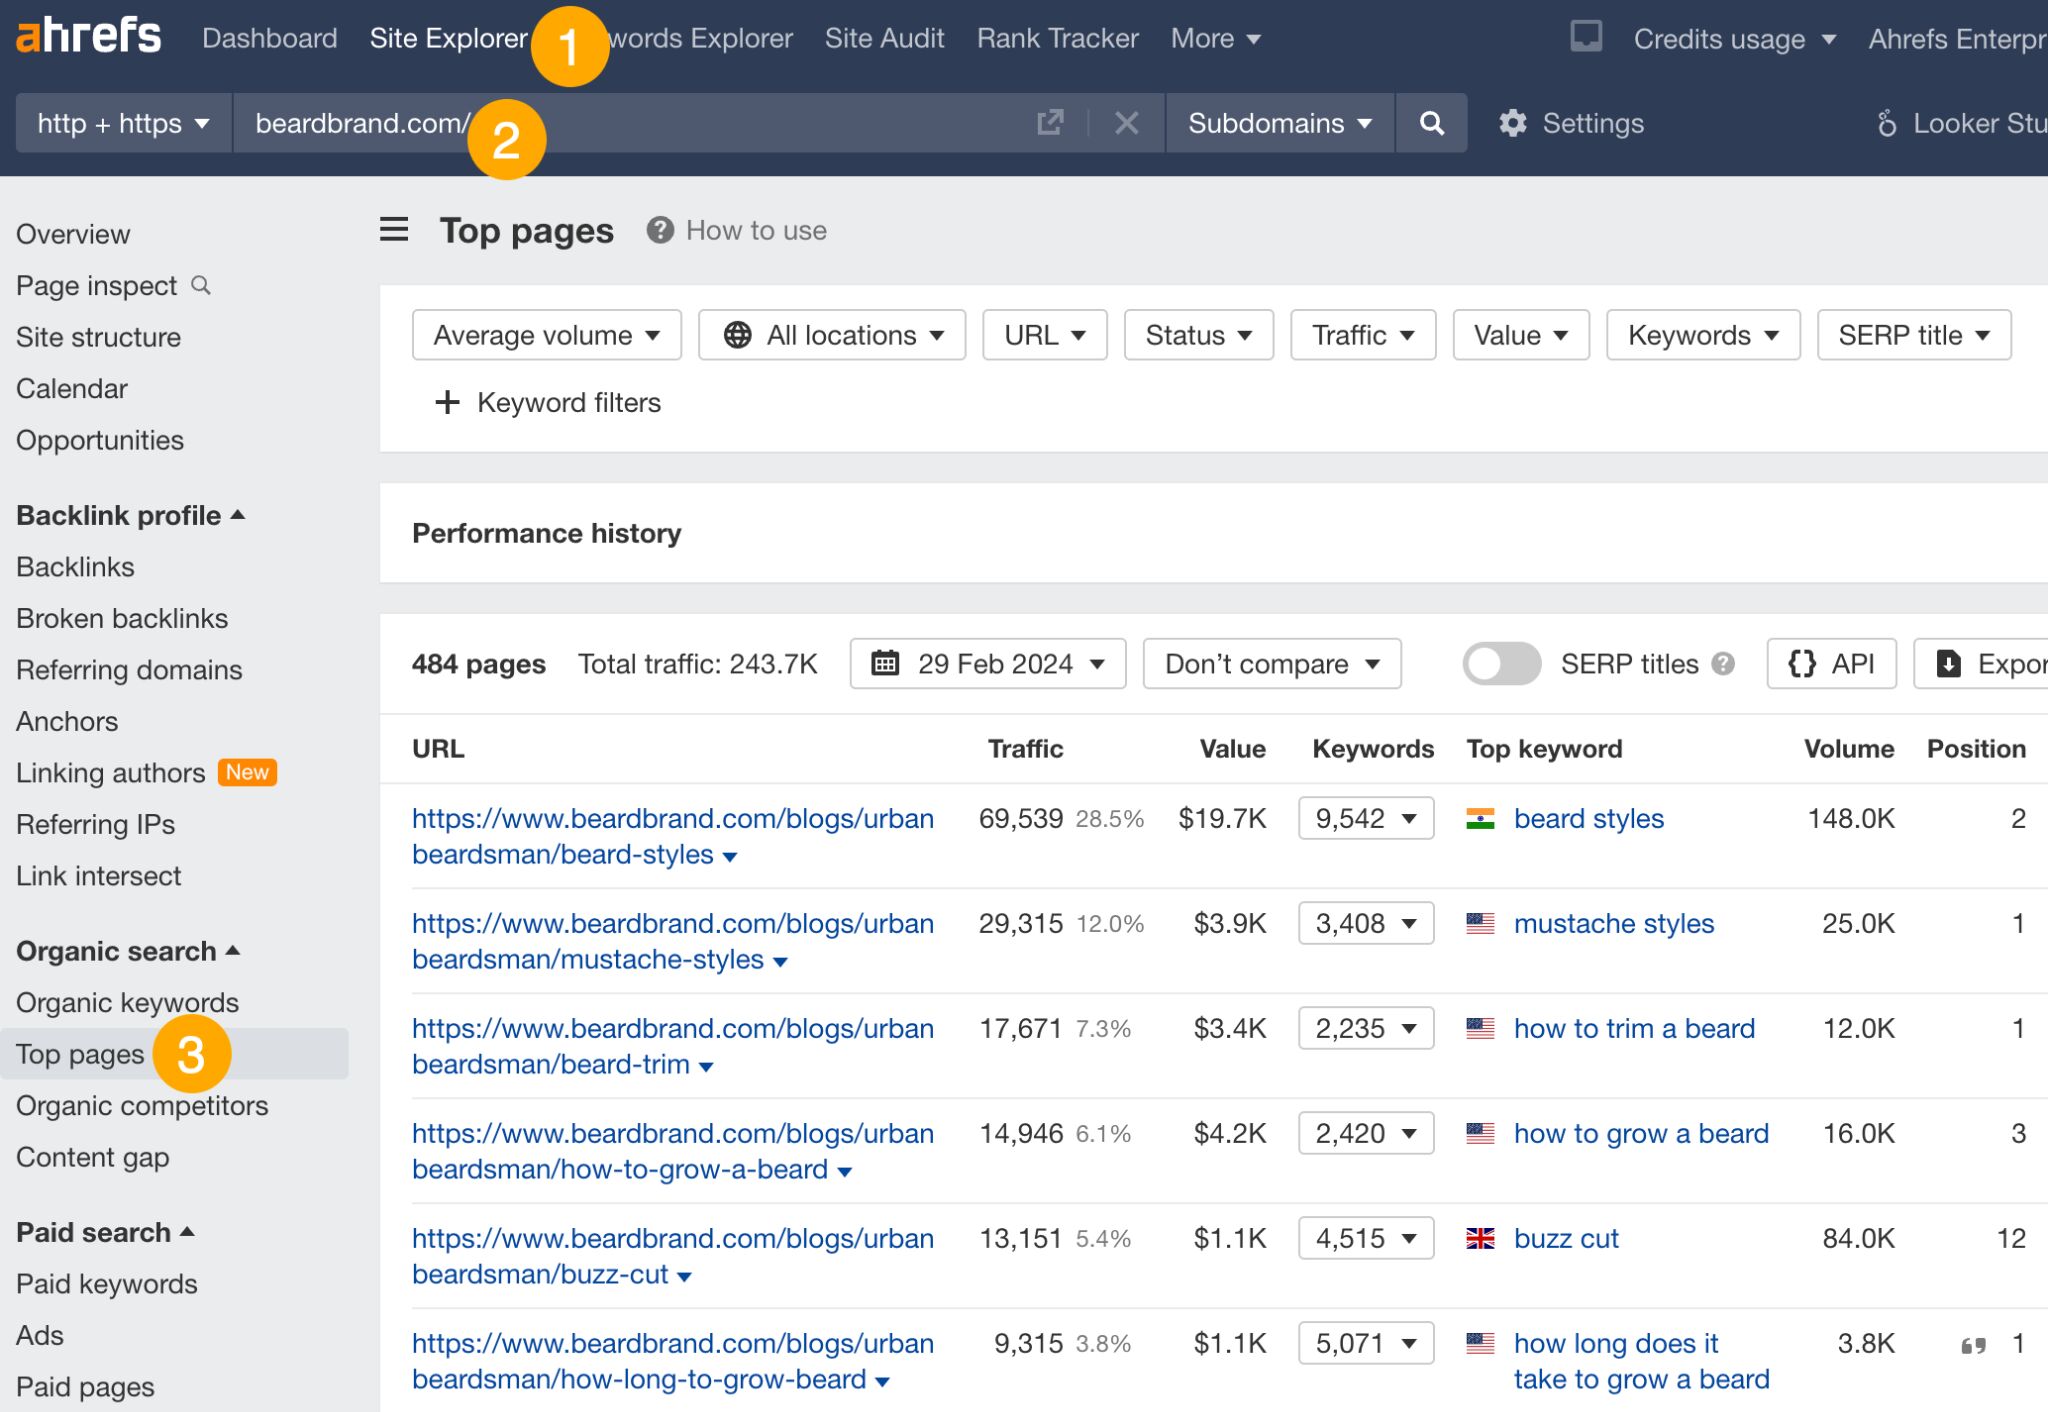The width and height of the screenshot is (2048, 1412).
Task: Click the 'How to use' help icon
Action: (x=660, y=230)
